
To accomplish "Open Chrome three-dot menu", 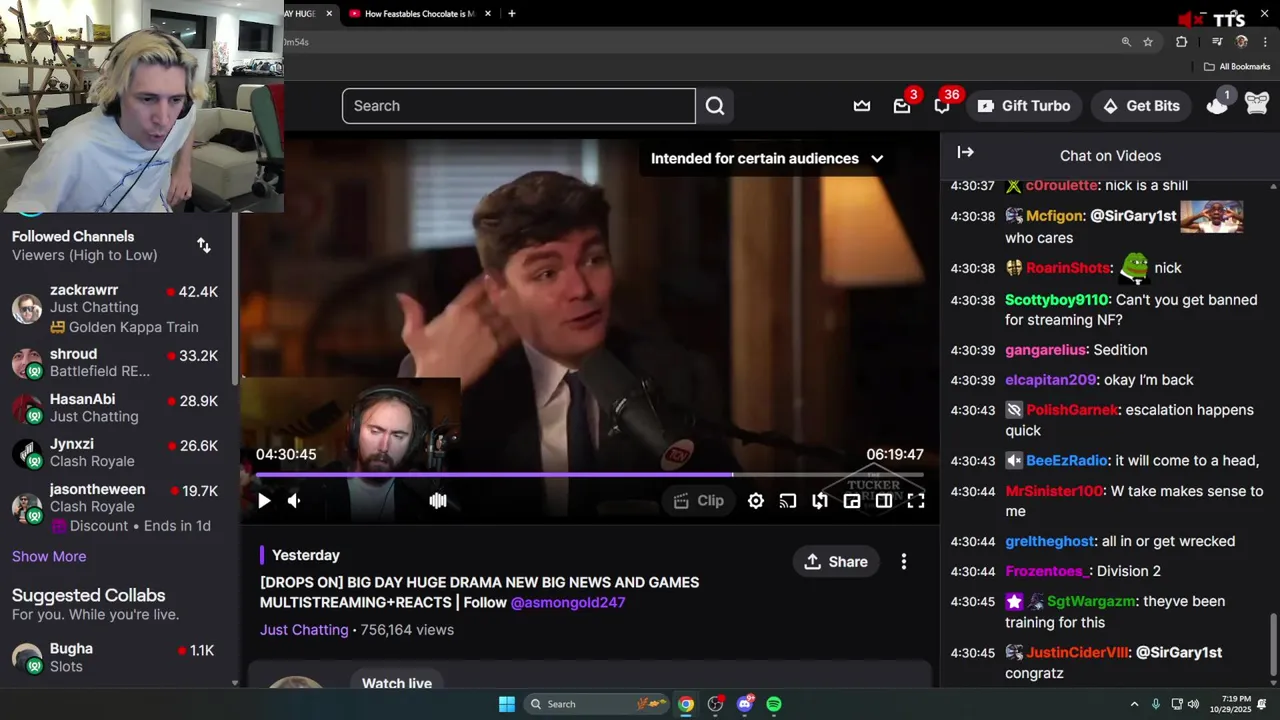I will (1266, 42).
